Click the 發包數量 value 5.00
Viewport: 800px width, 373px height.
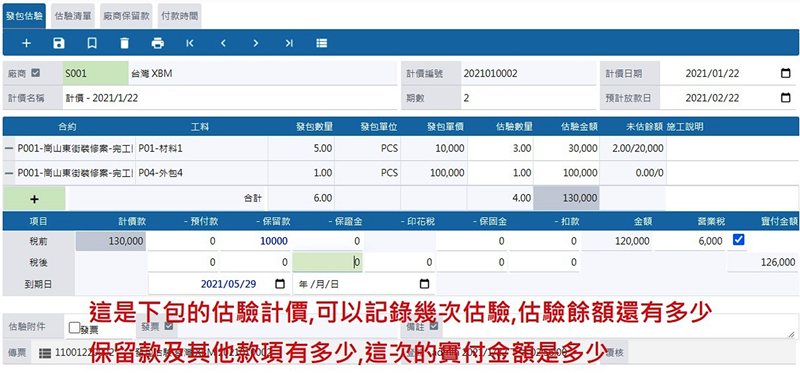pyautogui.click(x=301, y=148)
